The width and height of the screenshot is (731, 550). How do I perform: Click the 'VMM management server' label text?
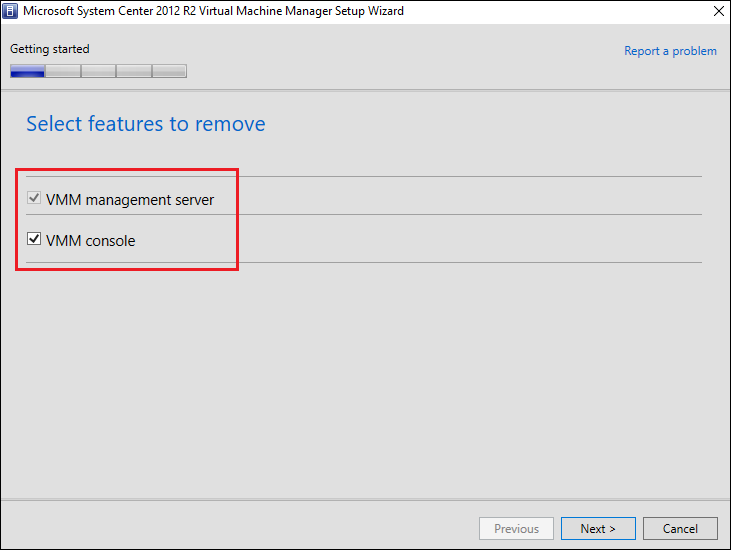130,200
